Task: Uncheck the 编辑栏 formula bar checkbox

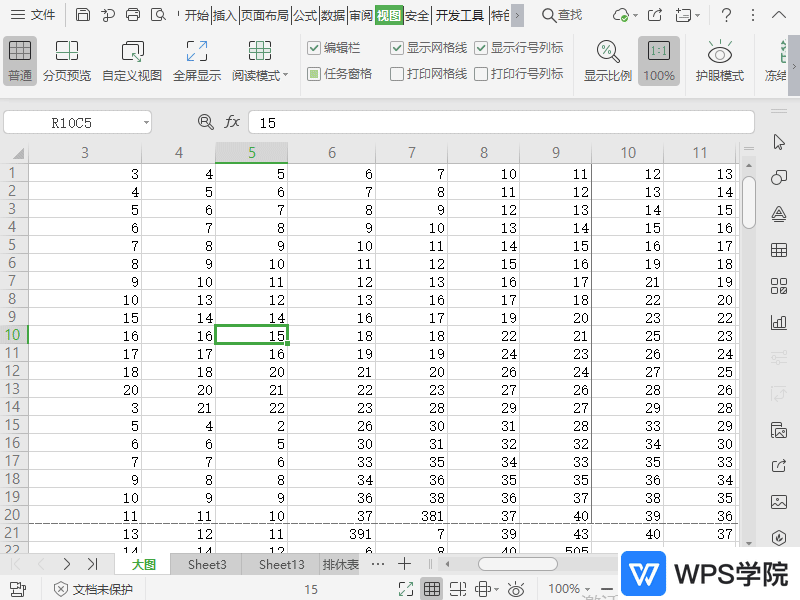Action: pos(314,48)
